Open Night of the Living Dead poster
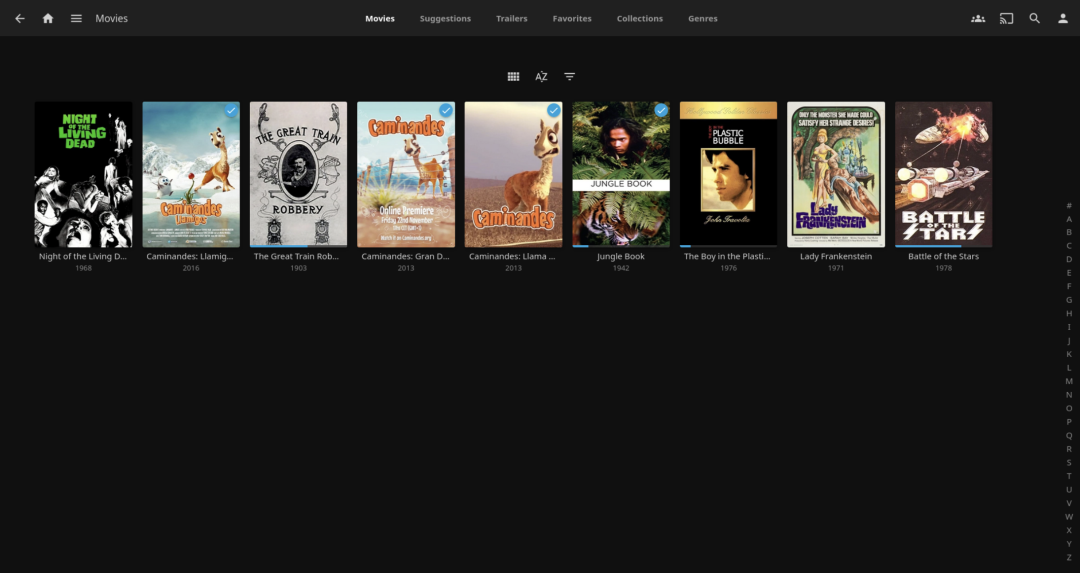Viewport: 1080px width, 573px height. [83, 174]
